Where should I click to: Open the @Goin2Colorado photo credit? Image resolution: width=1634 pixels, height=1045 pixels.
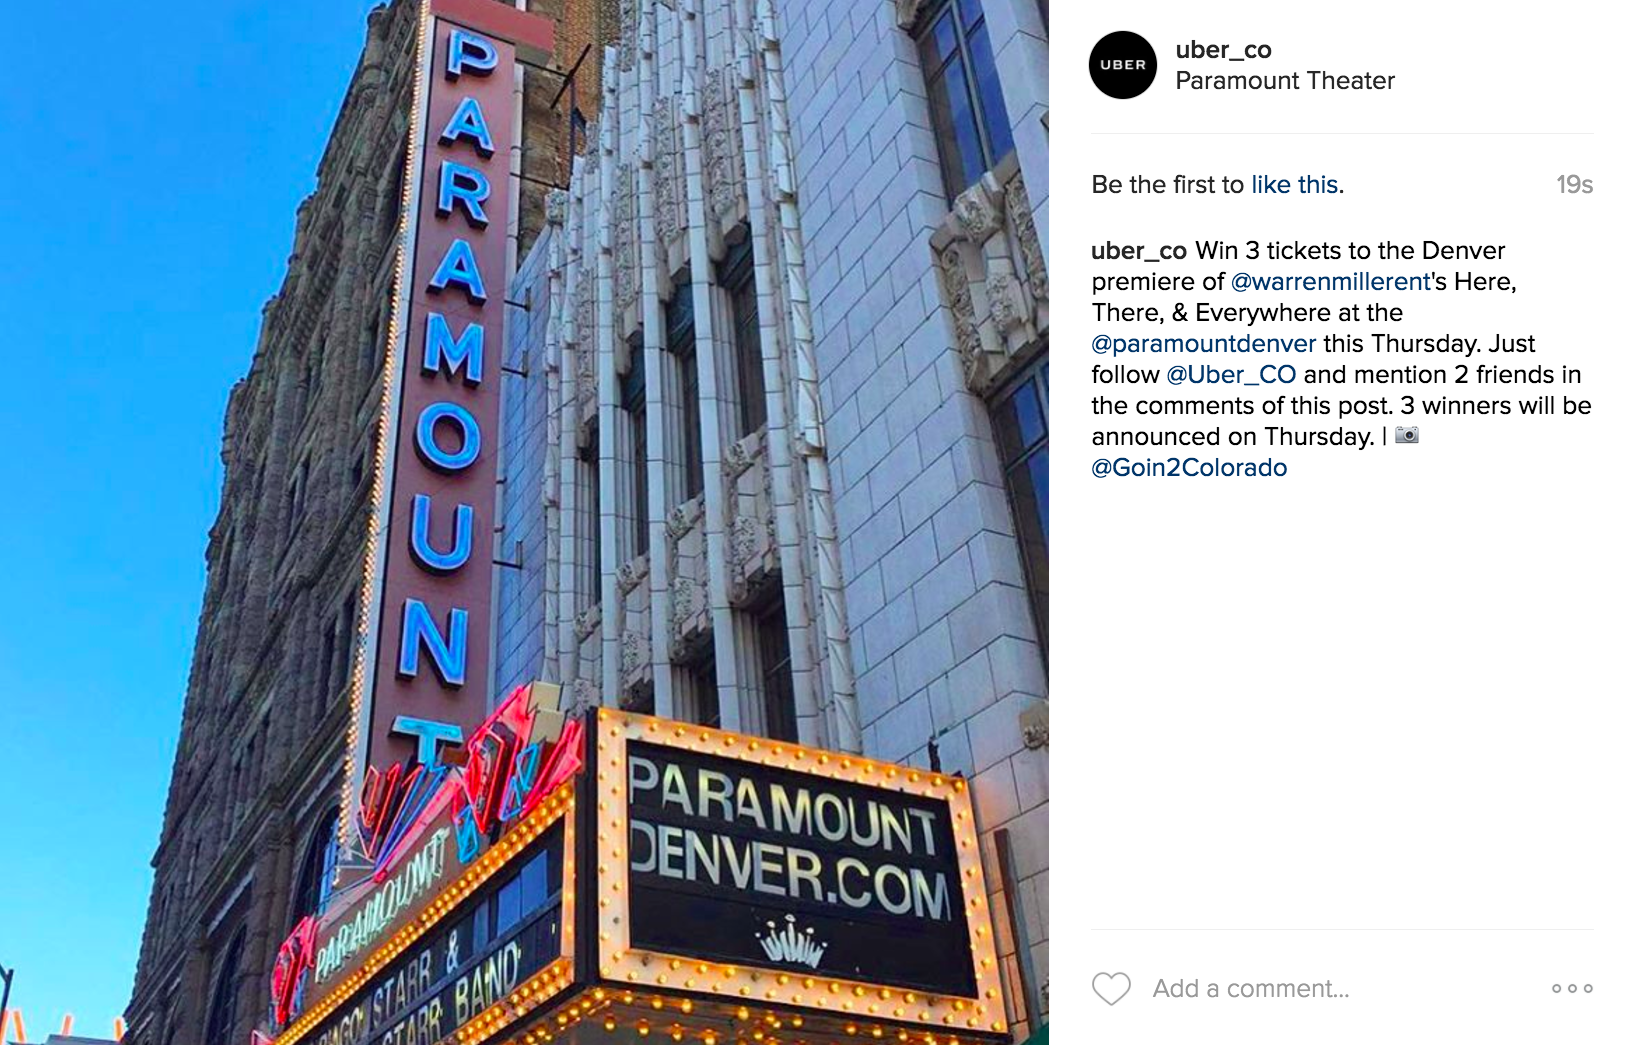point(1189,468)
